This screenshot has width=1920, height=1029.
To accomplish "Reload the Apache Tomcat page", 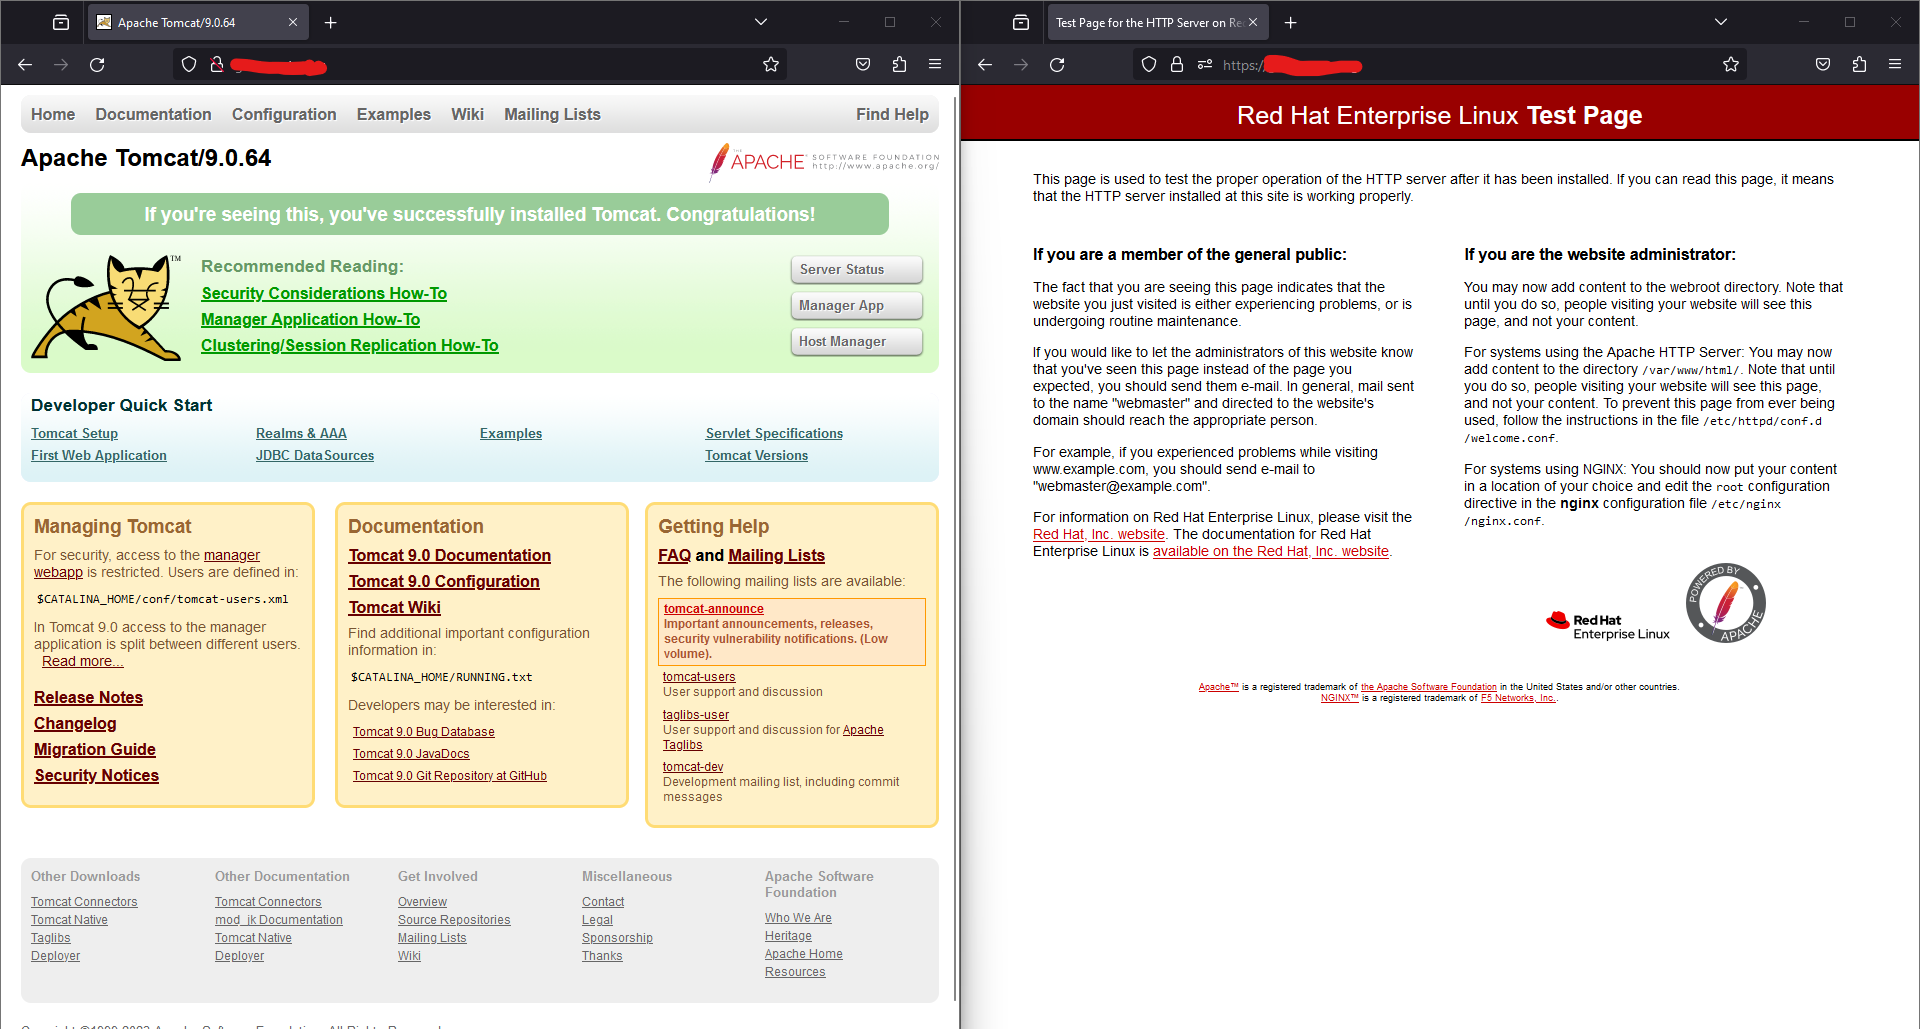I will click(x=97, y=64).
